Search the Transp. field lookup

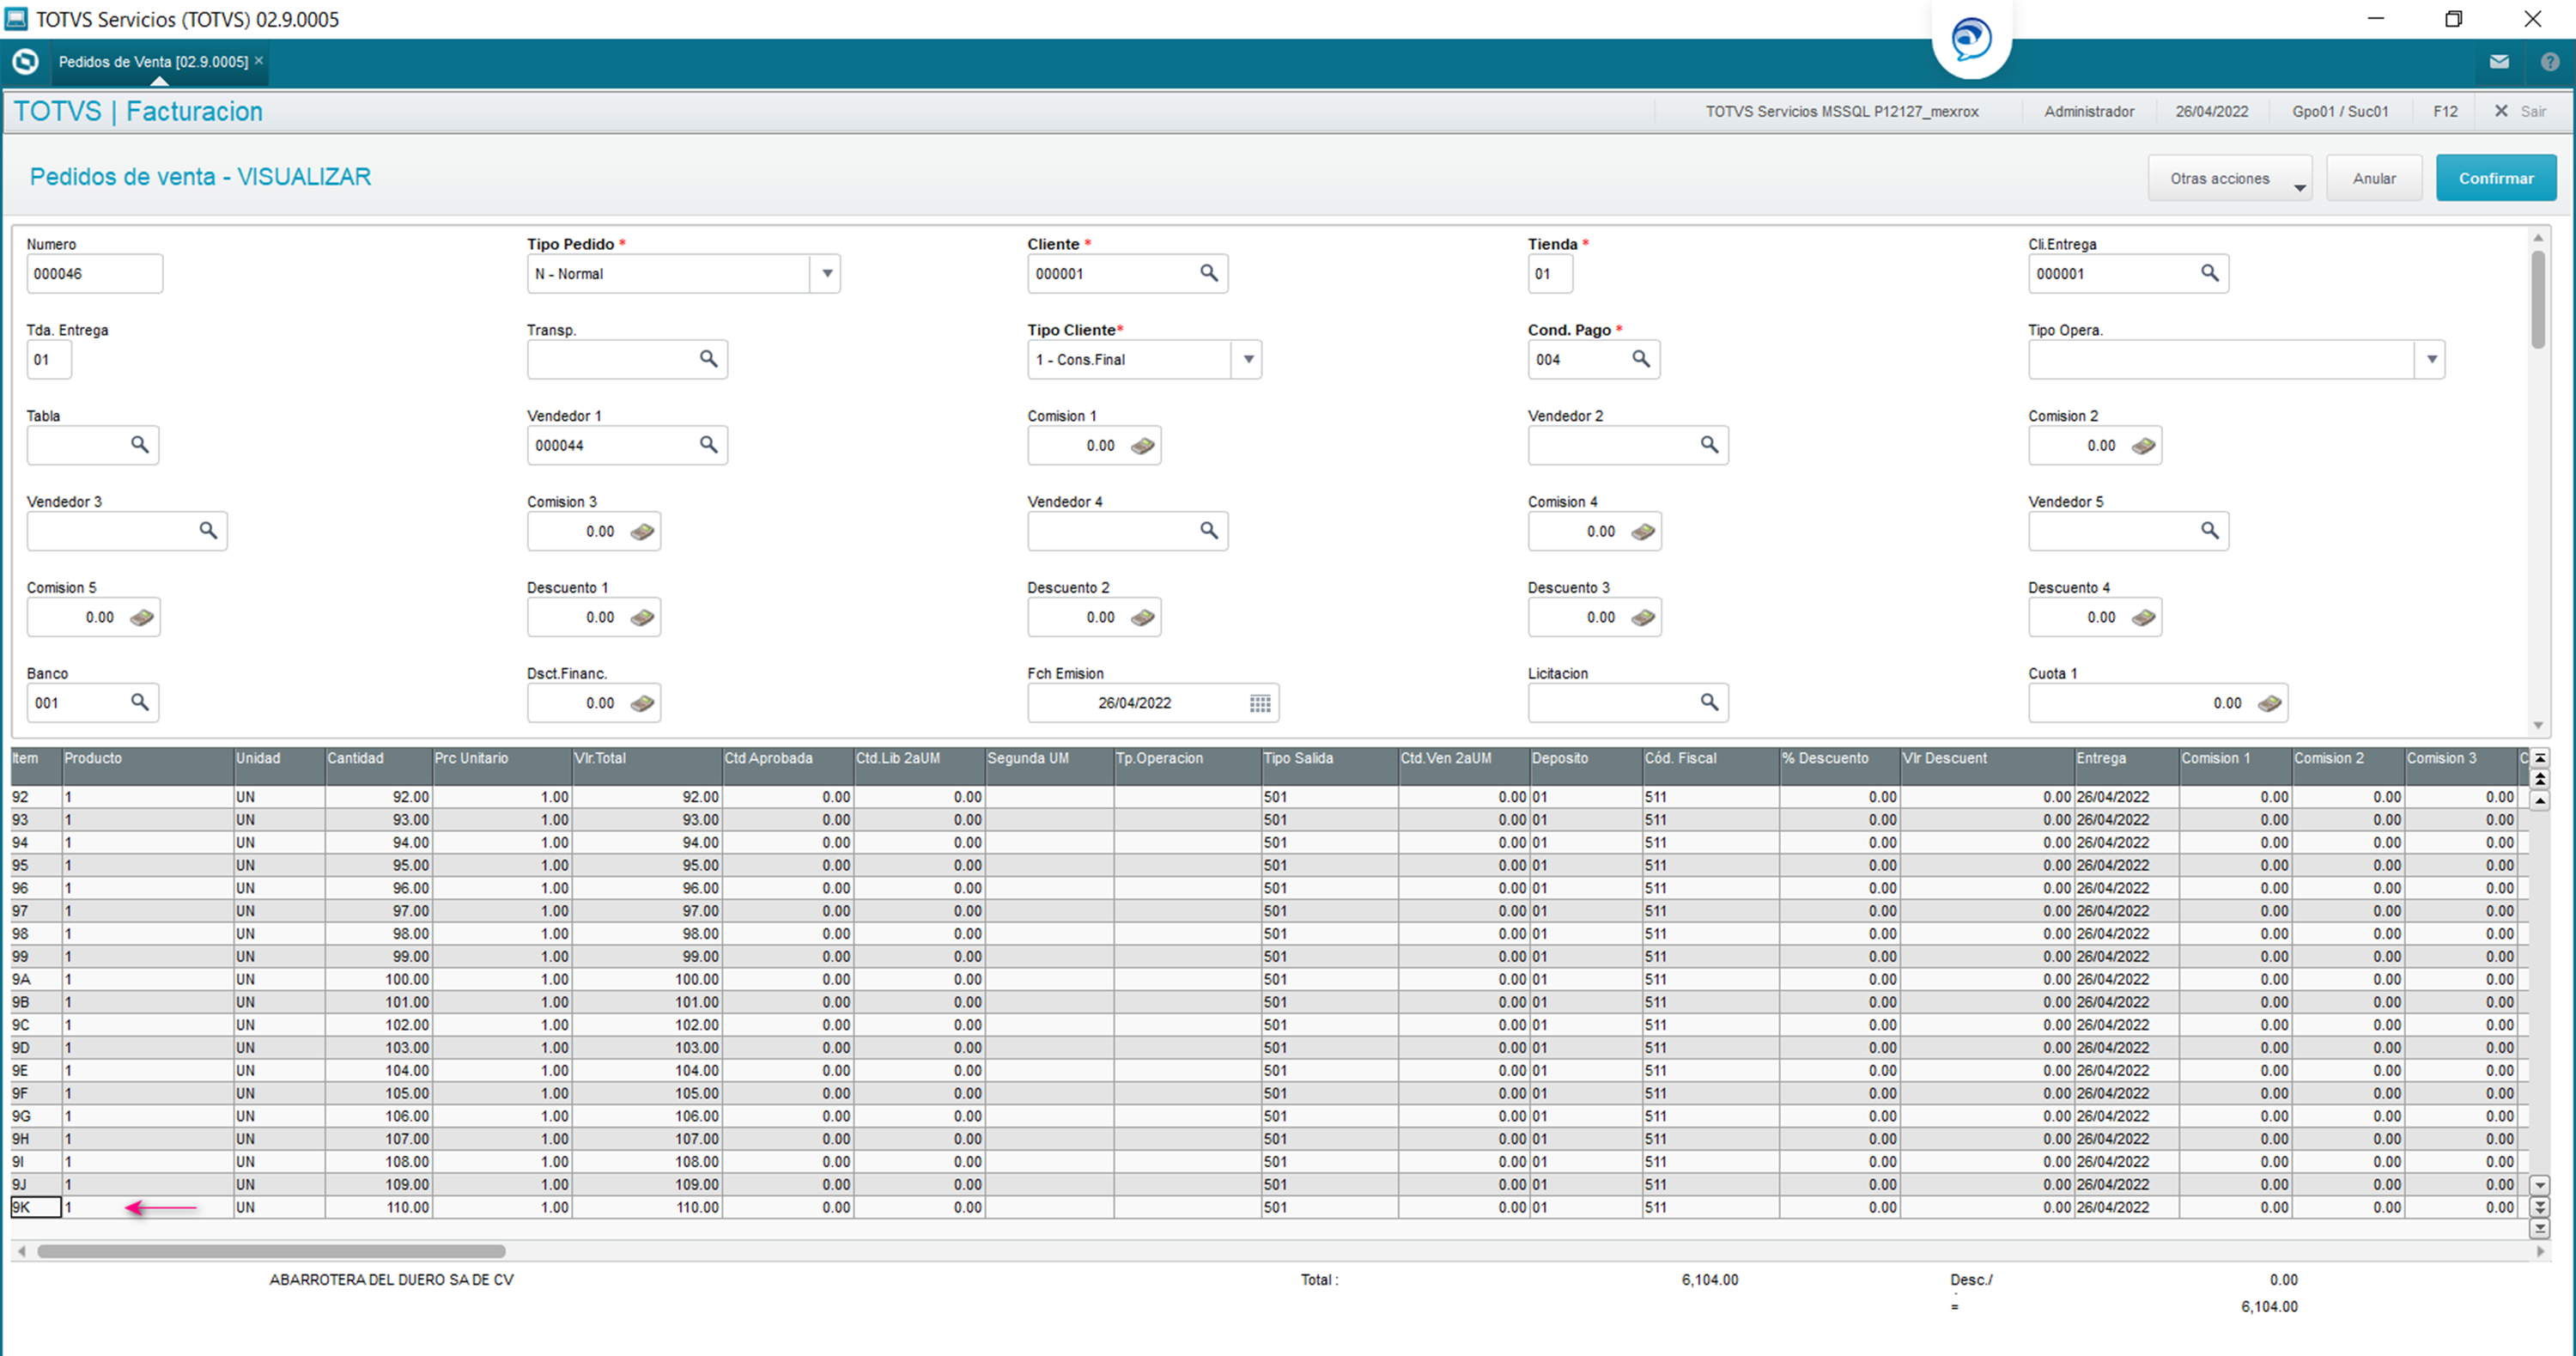pyautogui.click(x=708, y=359)
